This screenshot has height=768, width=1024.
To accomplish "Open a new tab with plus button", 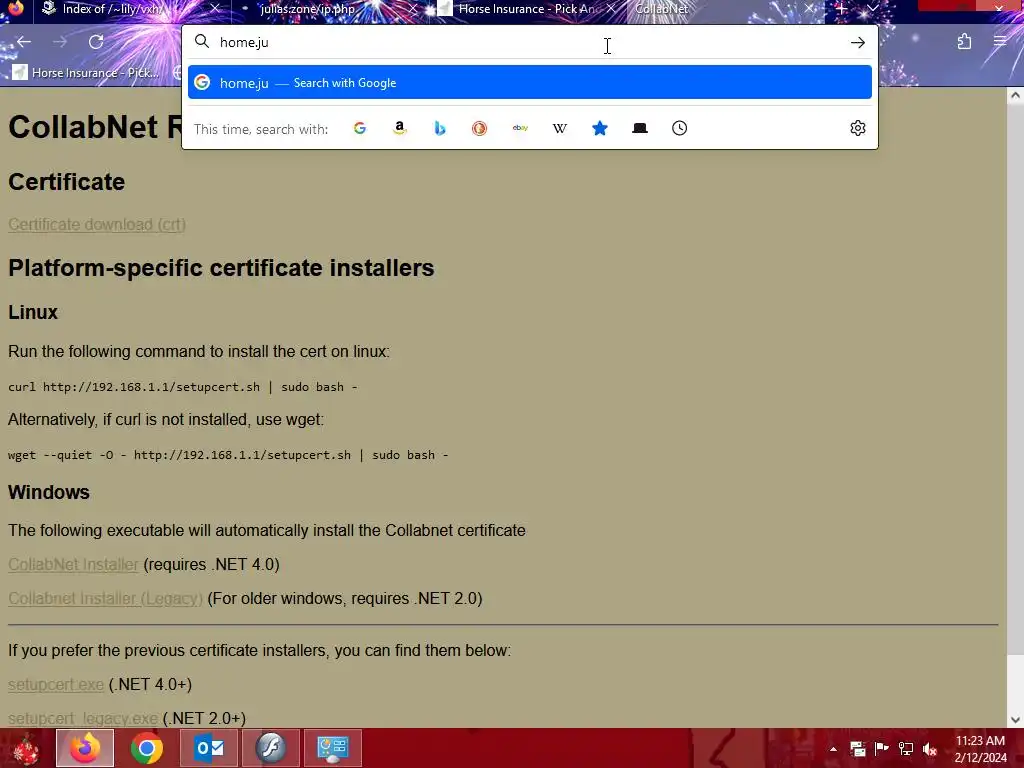I will [x=841, y=8].
